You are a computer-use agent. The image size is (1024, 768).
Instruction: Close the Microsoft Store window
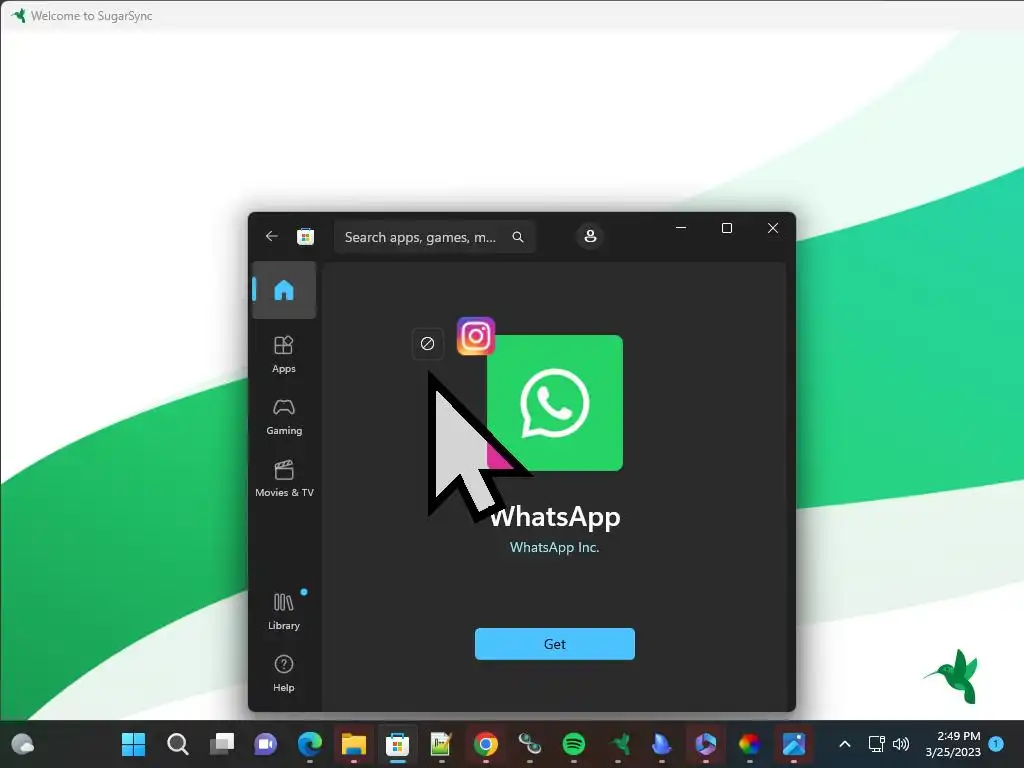773,228
